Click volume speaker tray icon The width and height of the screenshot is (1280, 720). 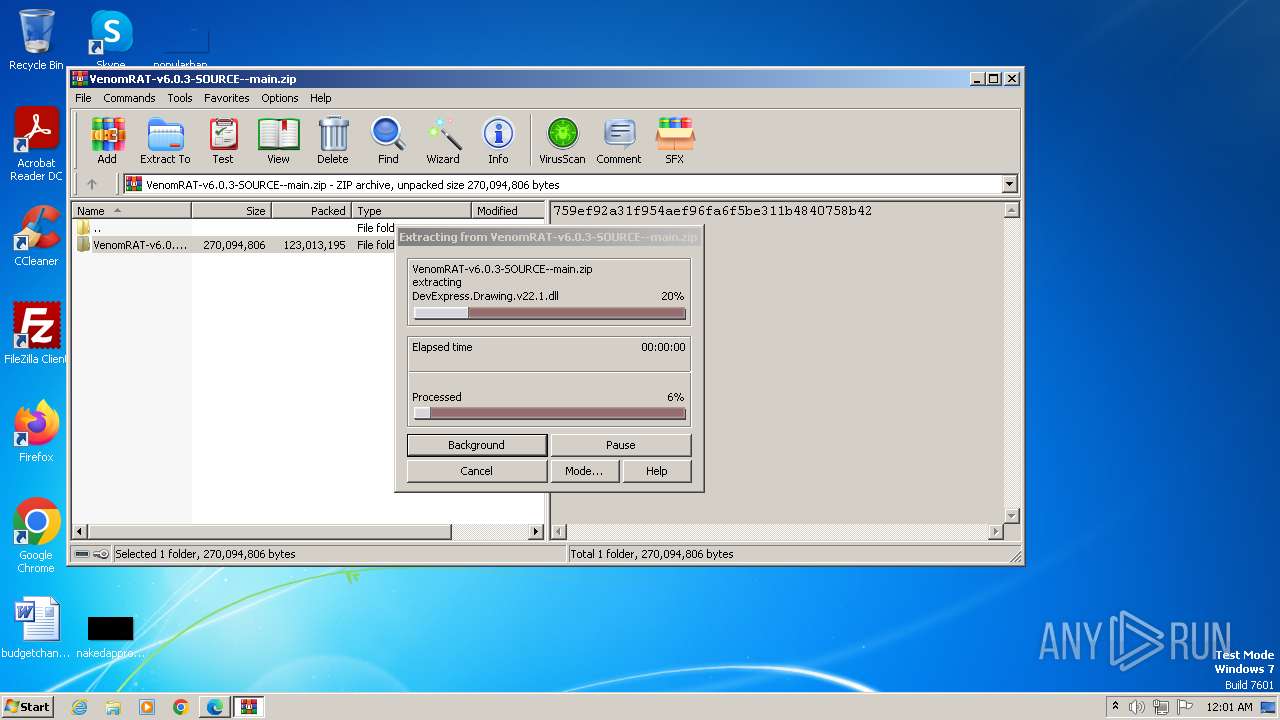1137,707
